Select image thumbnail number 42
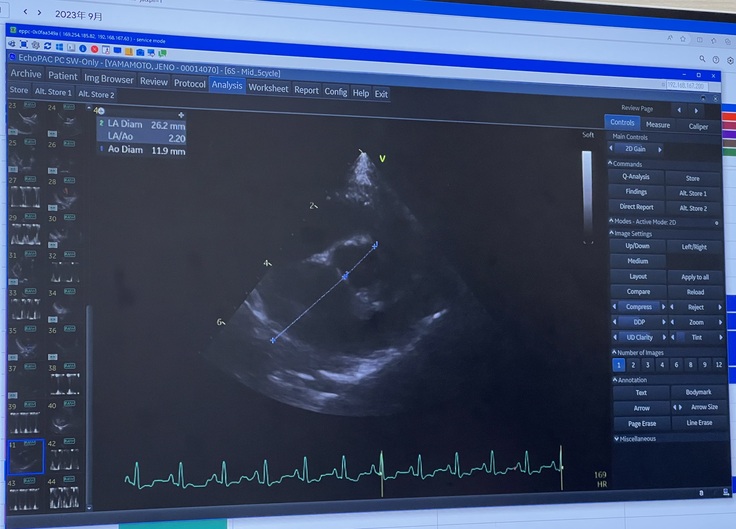 65,460
